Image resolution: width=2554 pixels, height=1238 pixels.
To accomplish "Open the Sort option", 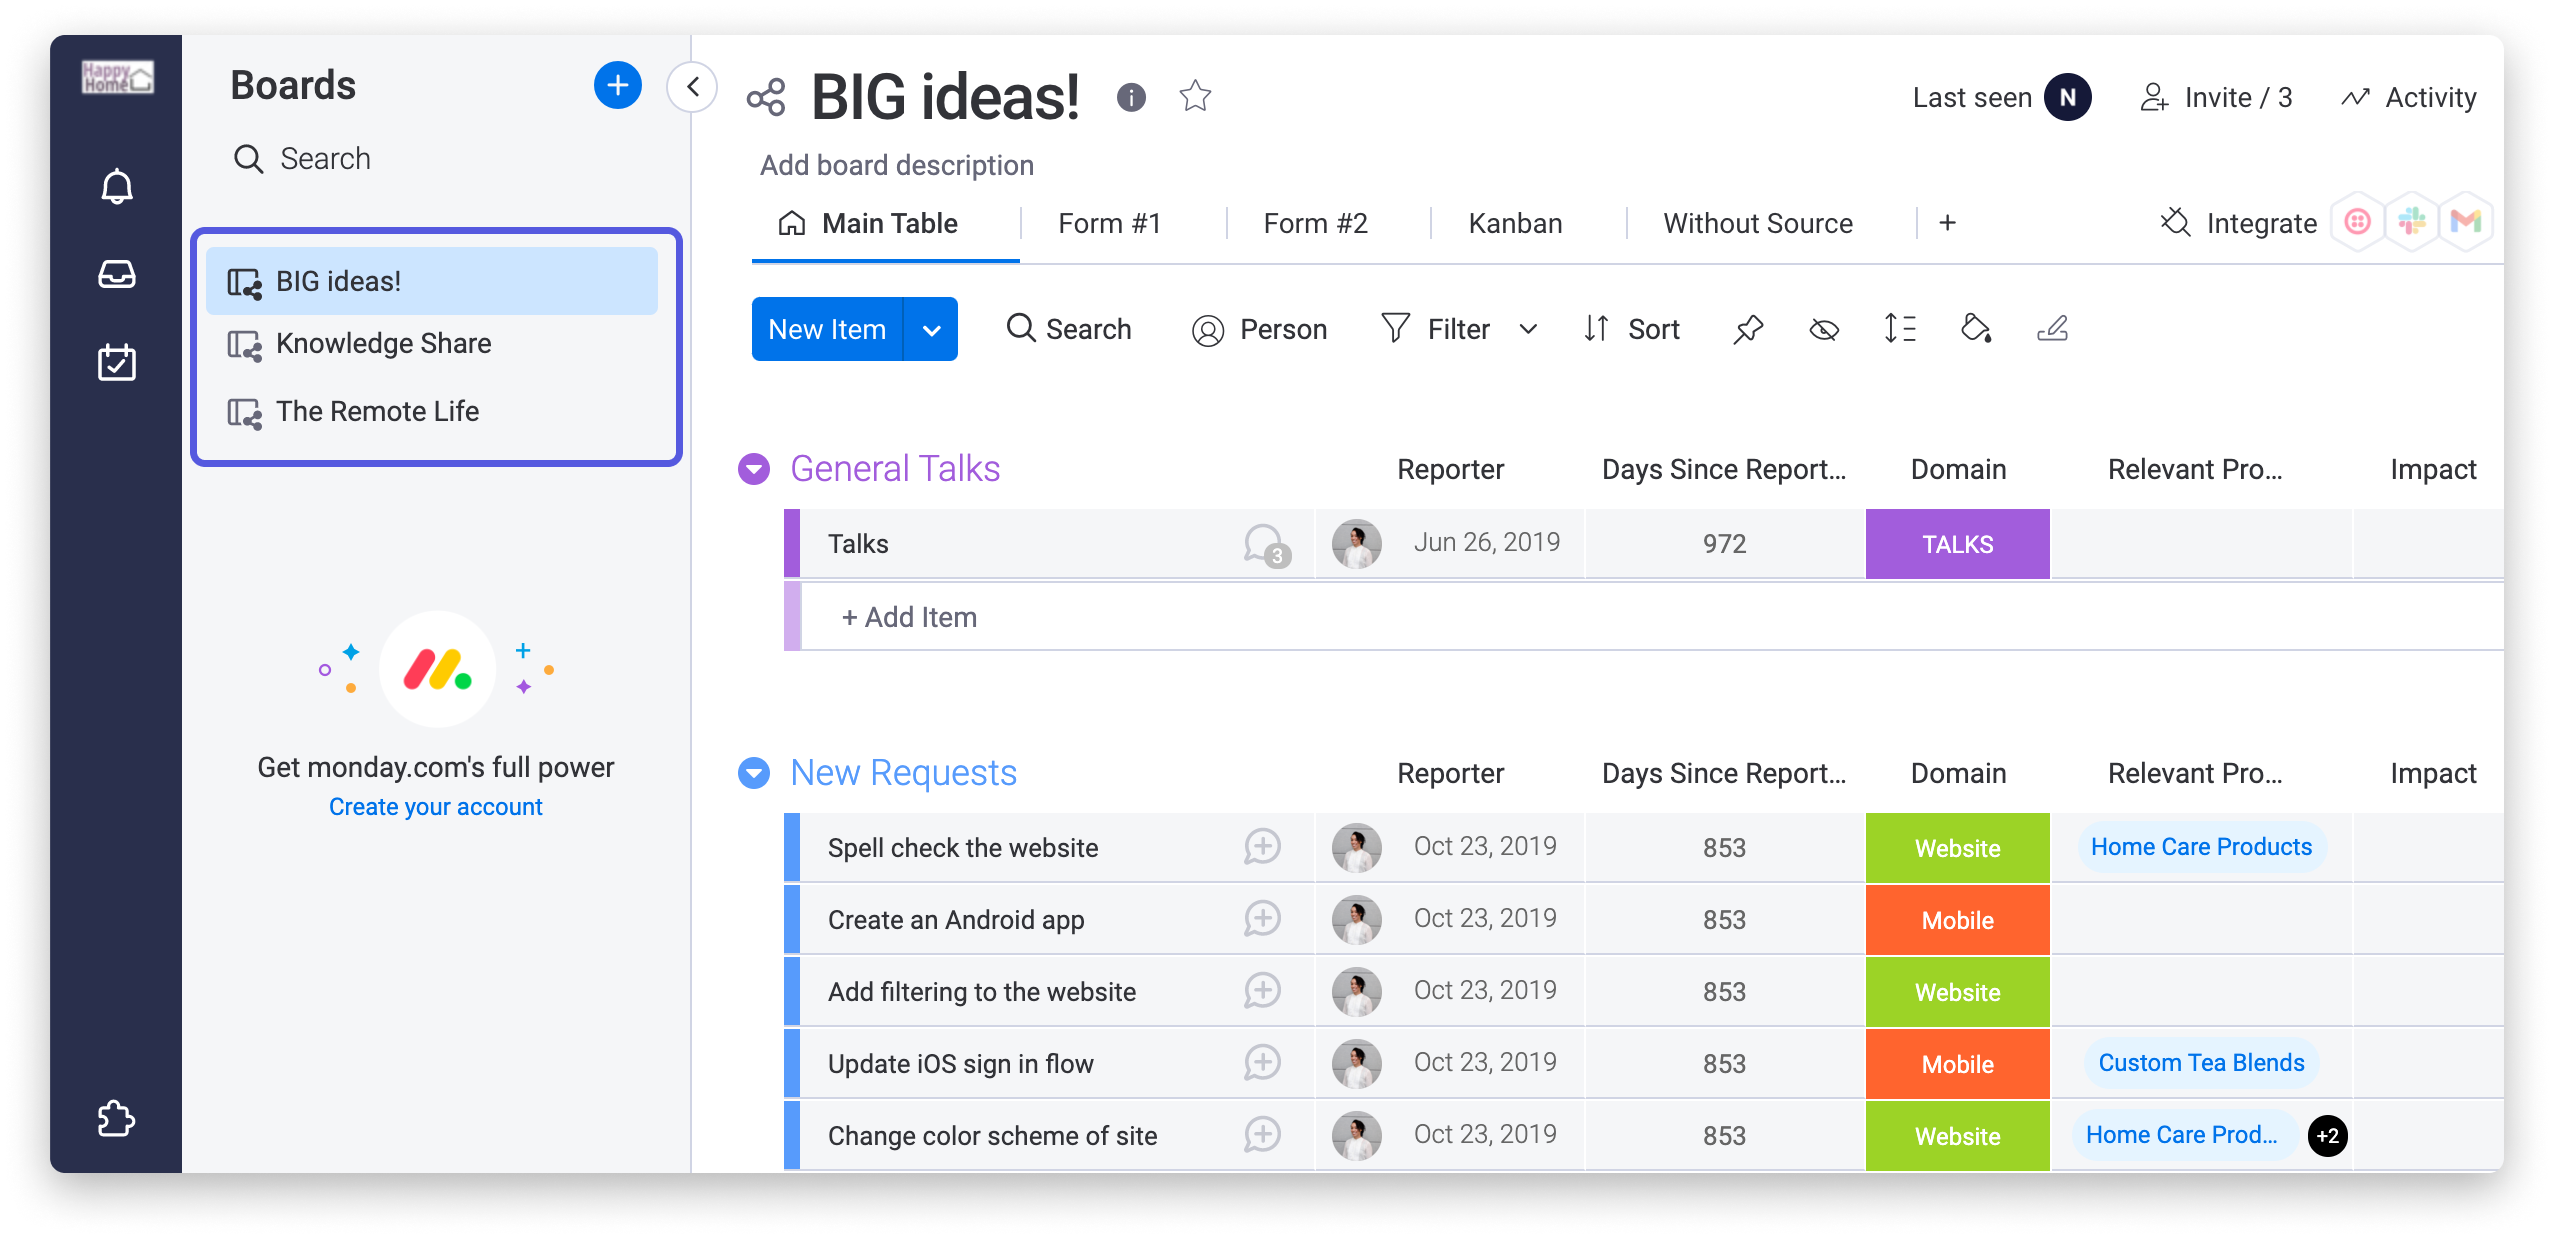I will coord(1632,329).
